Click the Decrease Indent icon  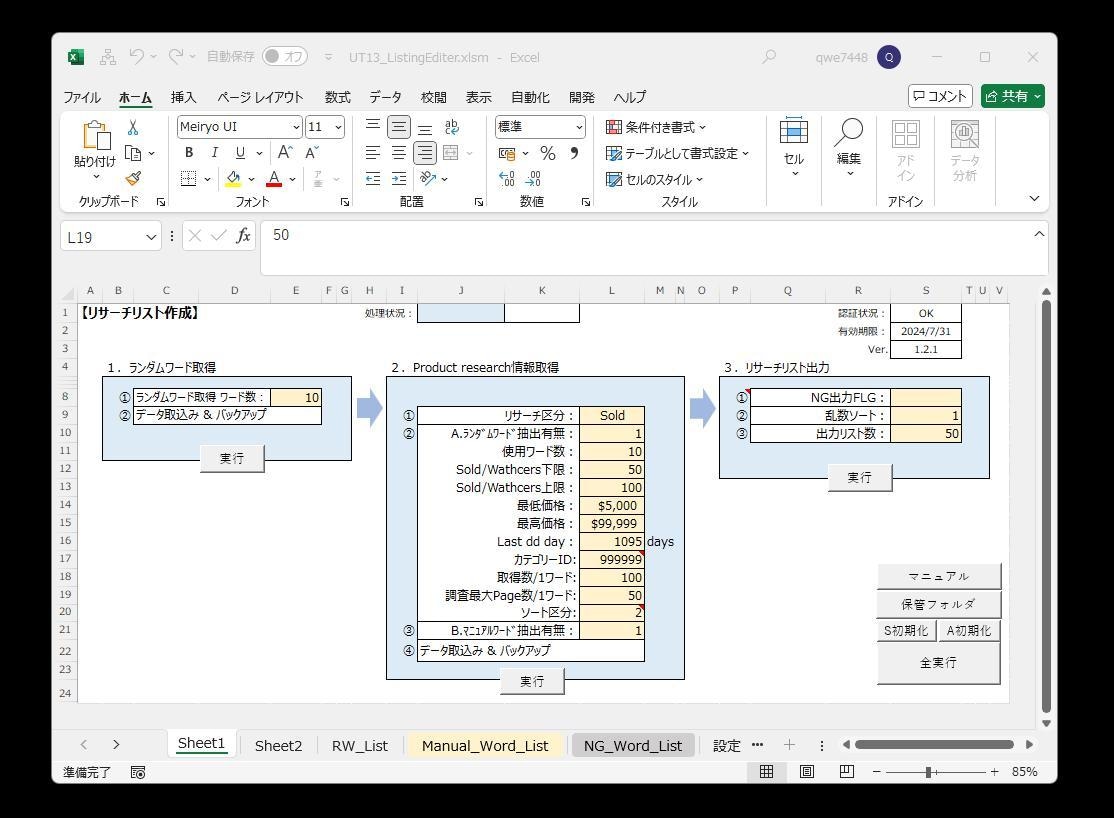[373, 178]
